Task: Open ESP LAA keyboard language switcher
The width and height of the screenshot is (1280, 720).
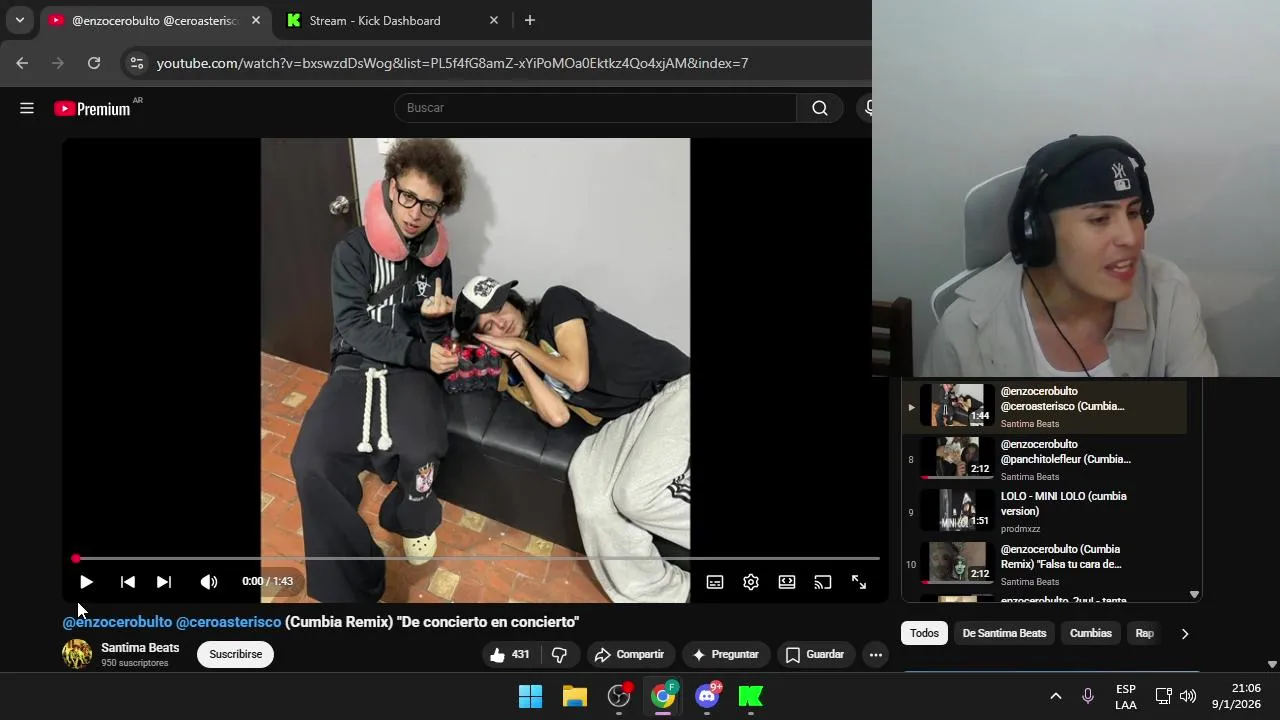Action: tap(1126, 697)
